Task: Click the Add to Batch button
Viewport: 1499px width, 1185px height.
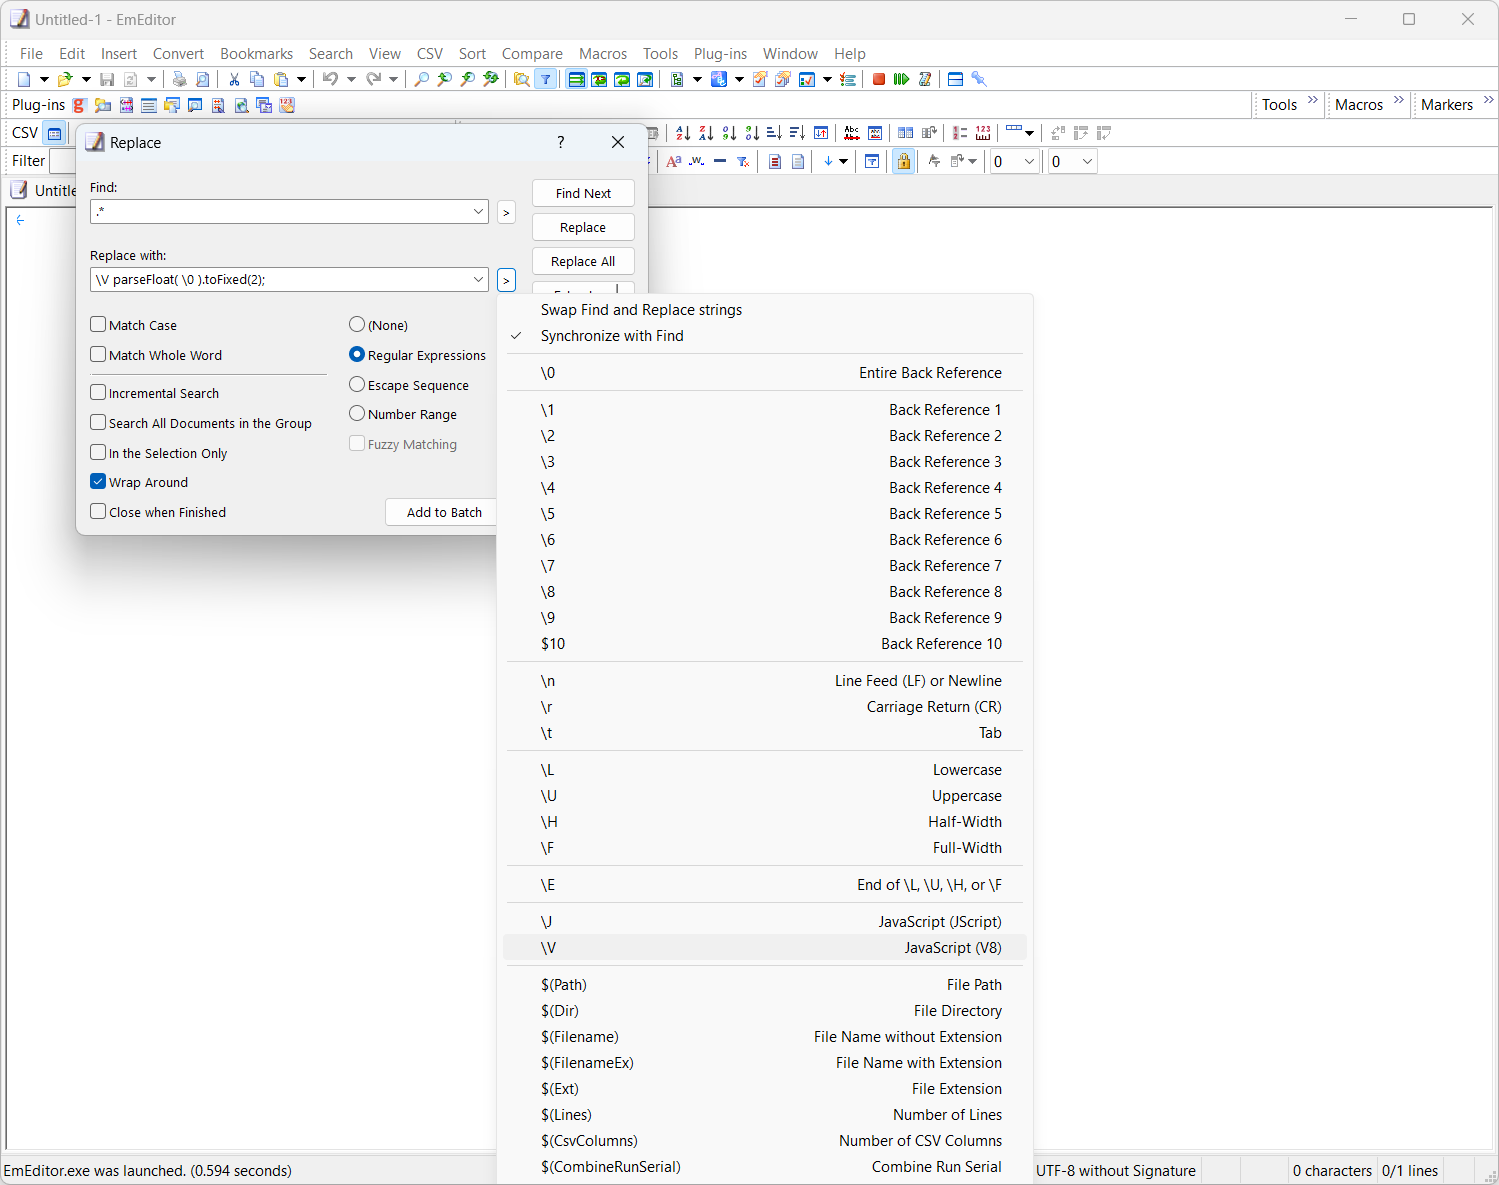Action: pyautogui.click(x=442, y=512)
